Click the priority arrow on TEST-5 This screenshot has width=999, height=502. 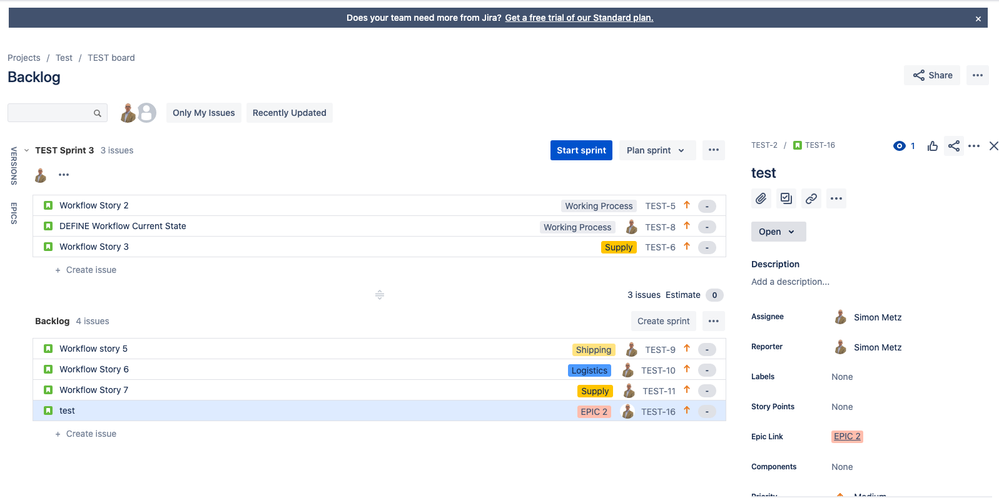[x=687, y=205]
